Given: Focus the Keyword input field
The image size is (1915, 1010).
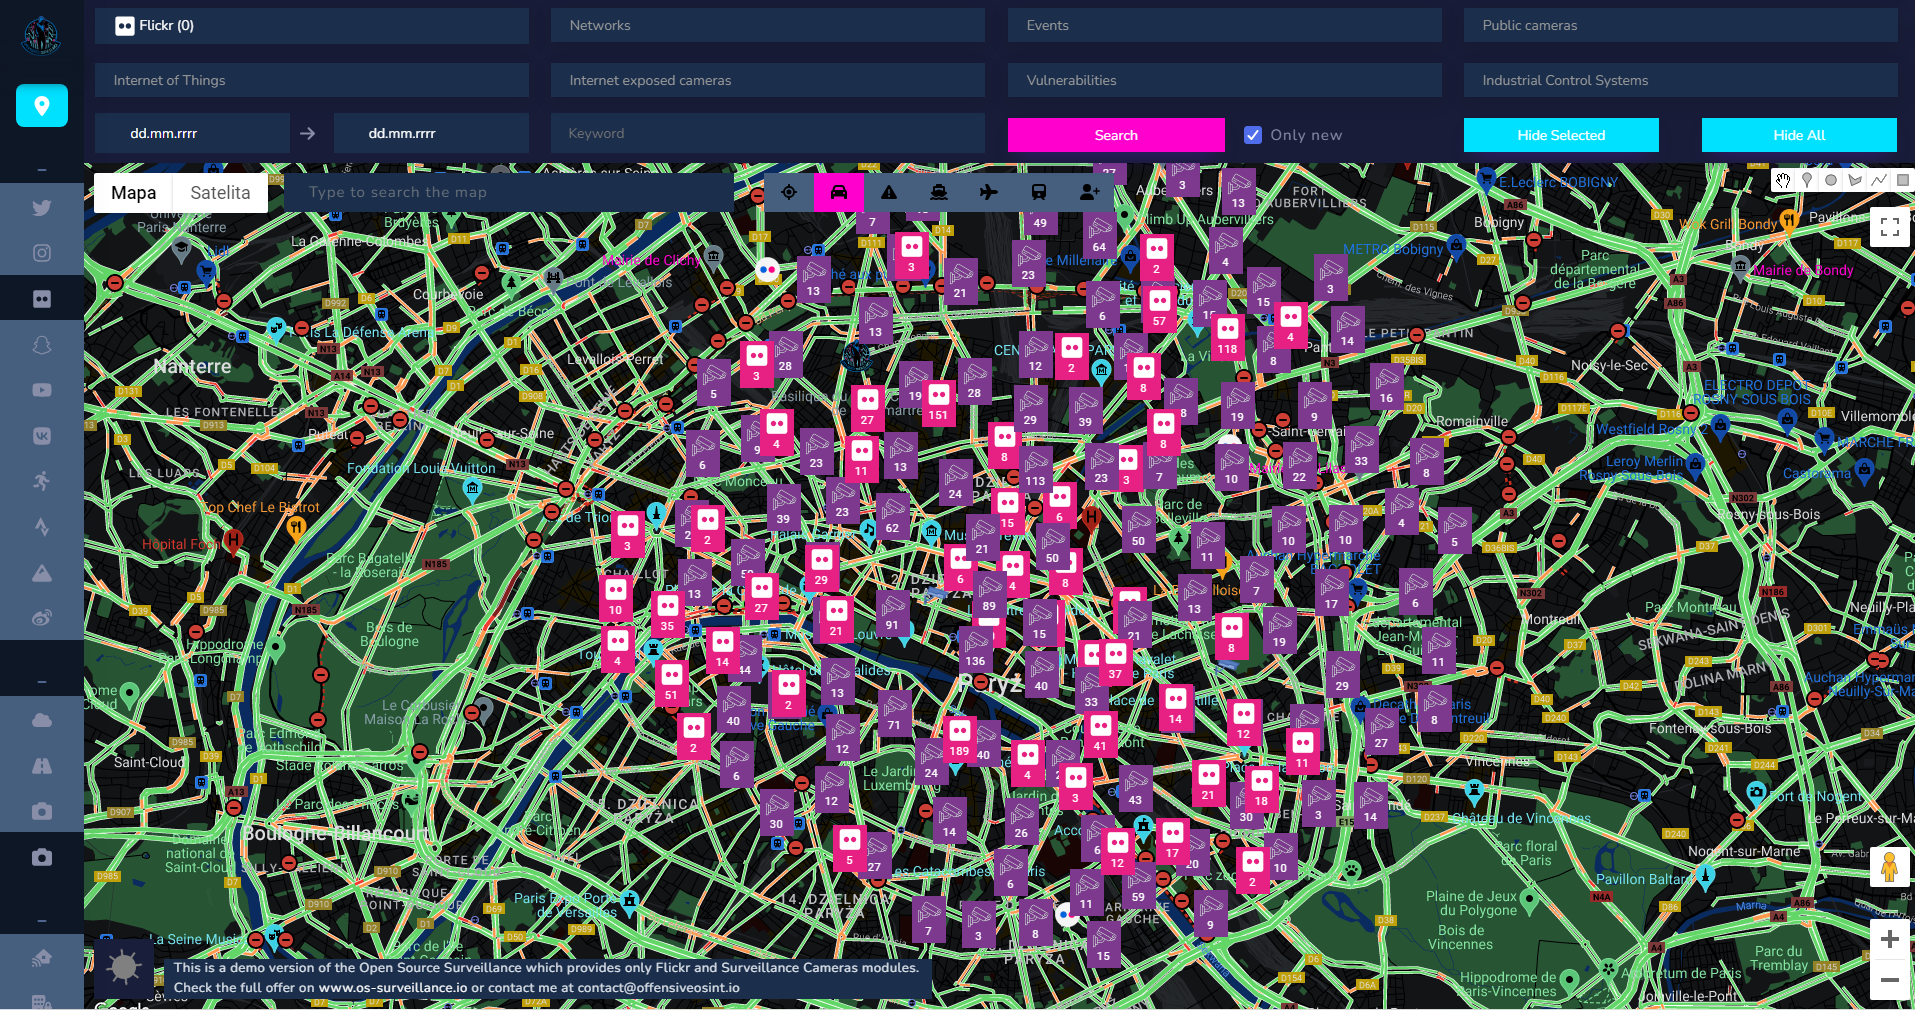Looking at the screenshot, I should point(768,133).
